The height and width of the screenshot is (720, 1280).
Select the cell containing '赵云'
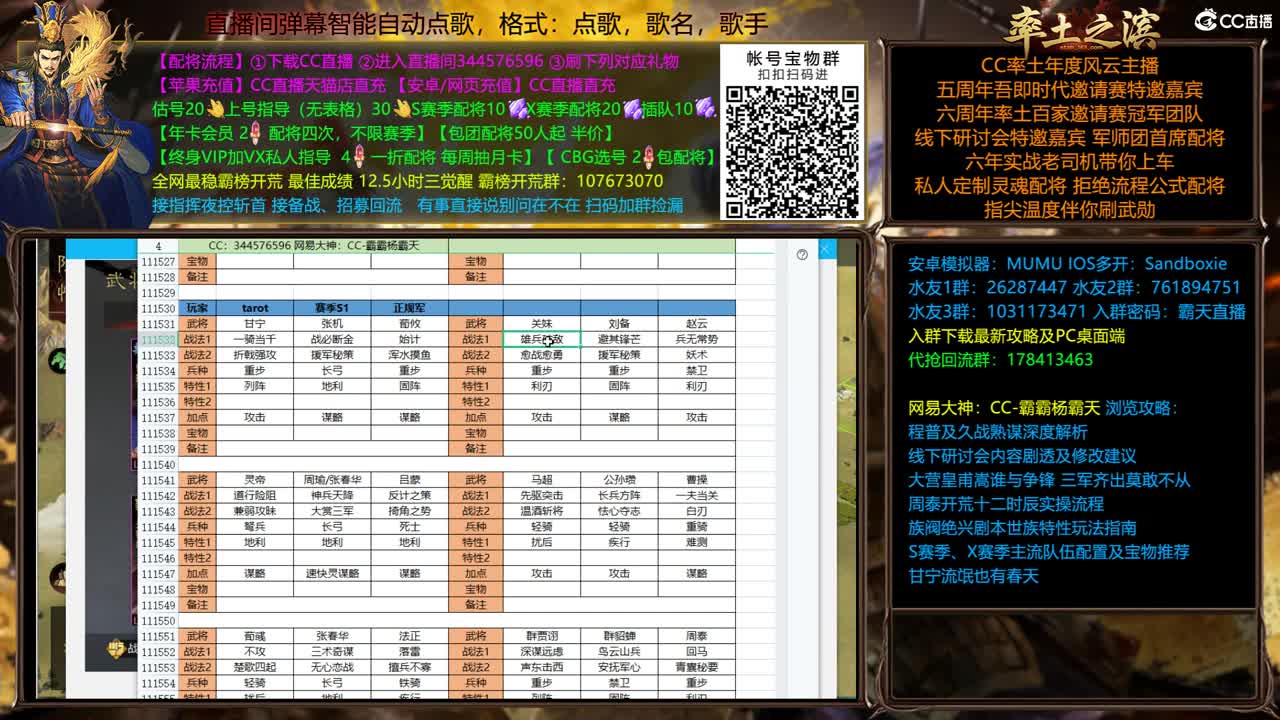pyautogui.click(x=696, y=324)
